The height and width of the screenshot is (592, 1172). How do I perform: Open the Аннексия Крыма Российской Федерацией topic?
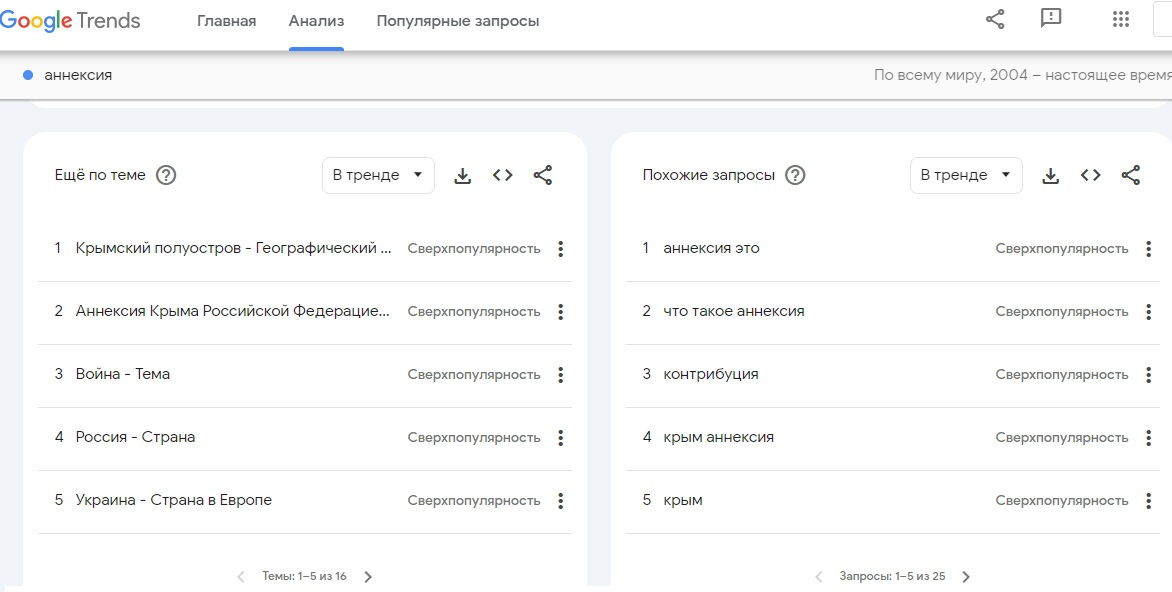pos(233,311)
